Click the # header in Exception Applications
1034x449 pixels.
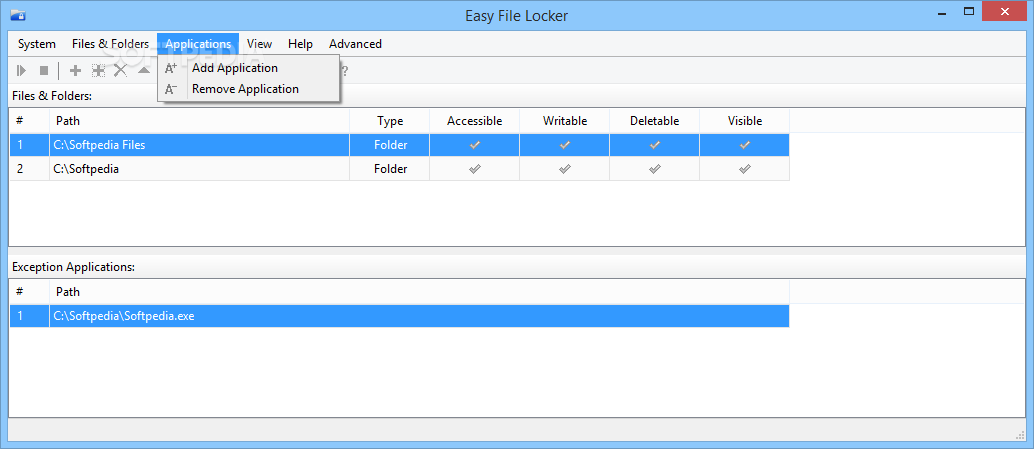(x=30, y=291)
